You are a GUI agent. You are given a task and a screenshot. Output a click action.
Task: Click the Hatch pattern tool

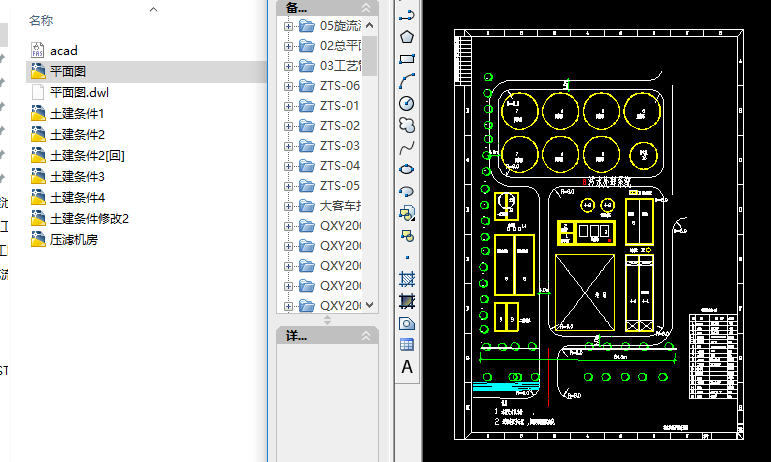[x=407, y=279]
